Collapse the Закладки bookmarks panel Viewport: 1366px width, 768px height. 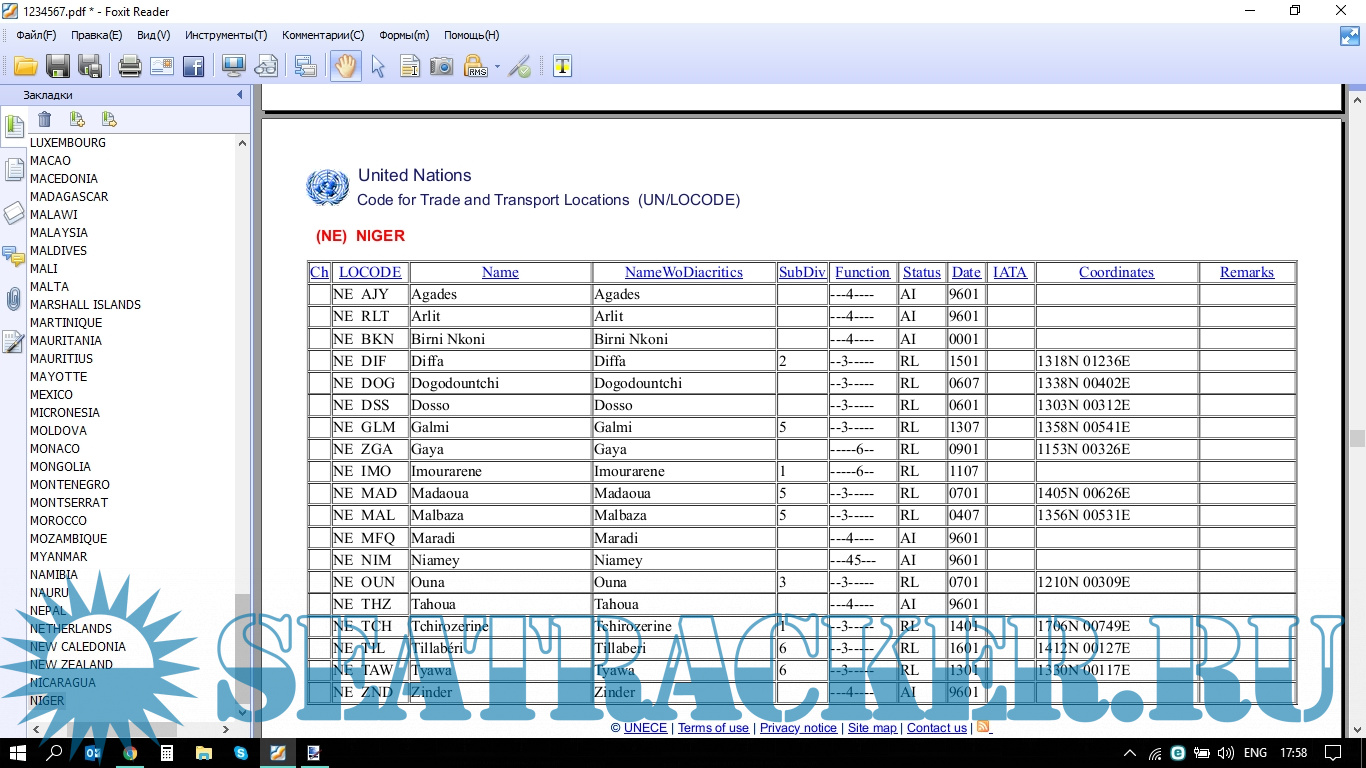[240, 95]
